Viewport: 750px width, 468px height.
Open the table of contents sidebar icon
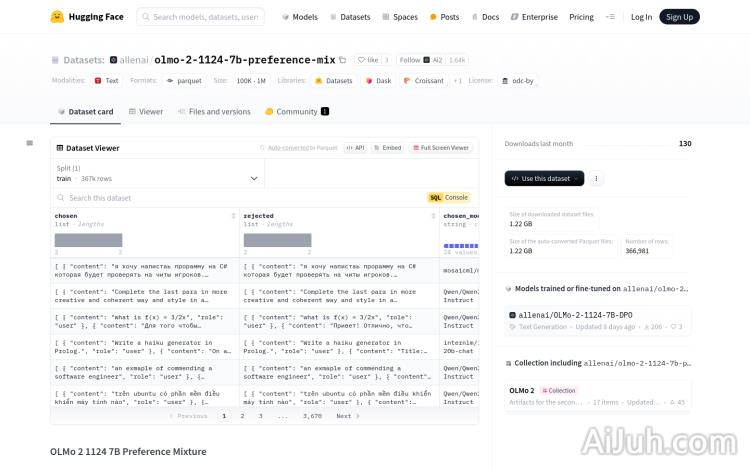pyautogui.click(x=30, y=143)
